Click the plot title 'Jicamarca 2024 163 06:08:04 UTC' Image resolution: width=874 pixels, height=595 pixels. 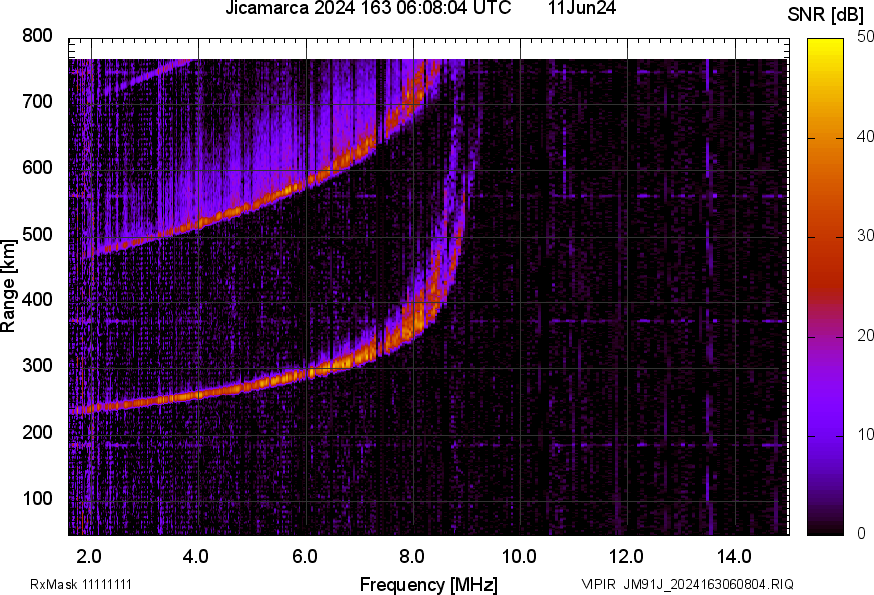368,8
